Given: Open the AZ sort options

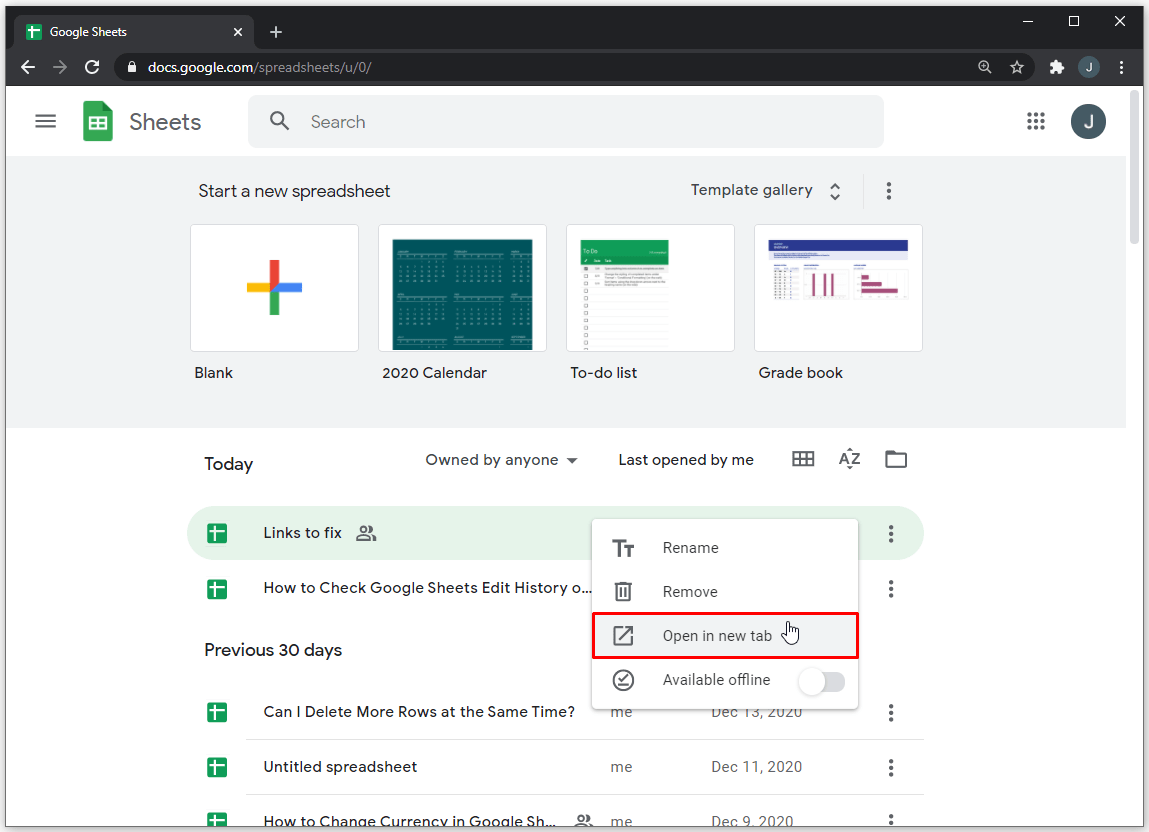Looking at the screenshot, I should point(849,459).
